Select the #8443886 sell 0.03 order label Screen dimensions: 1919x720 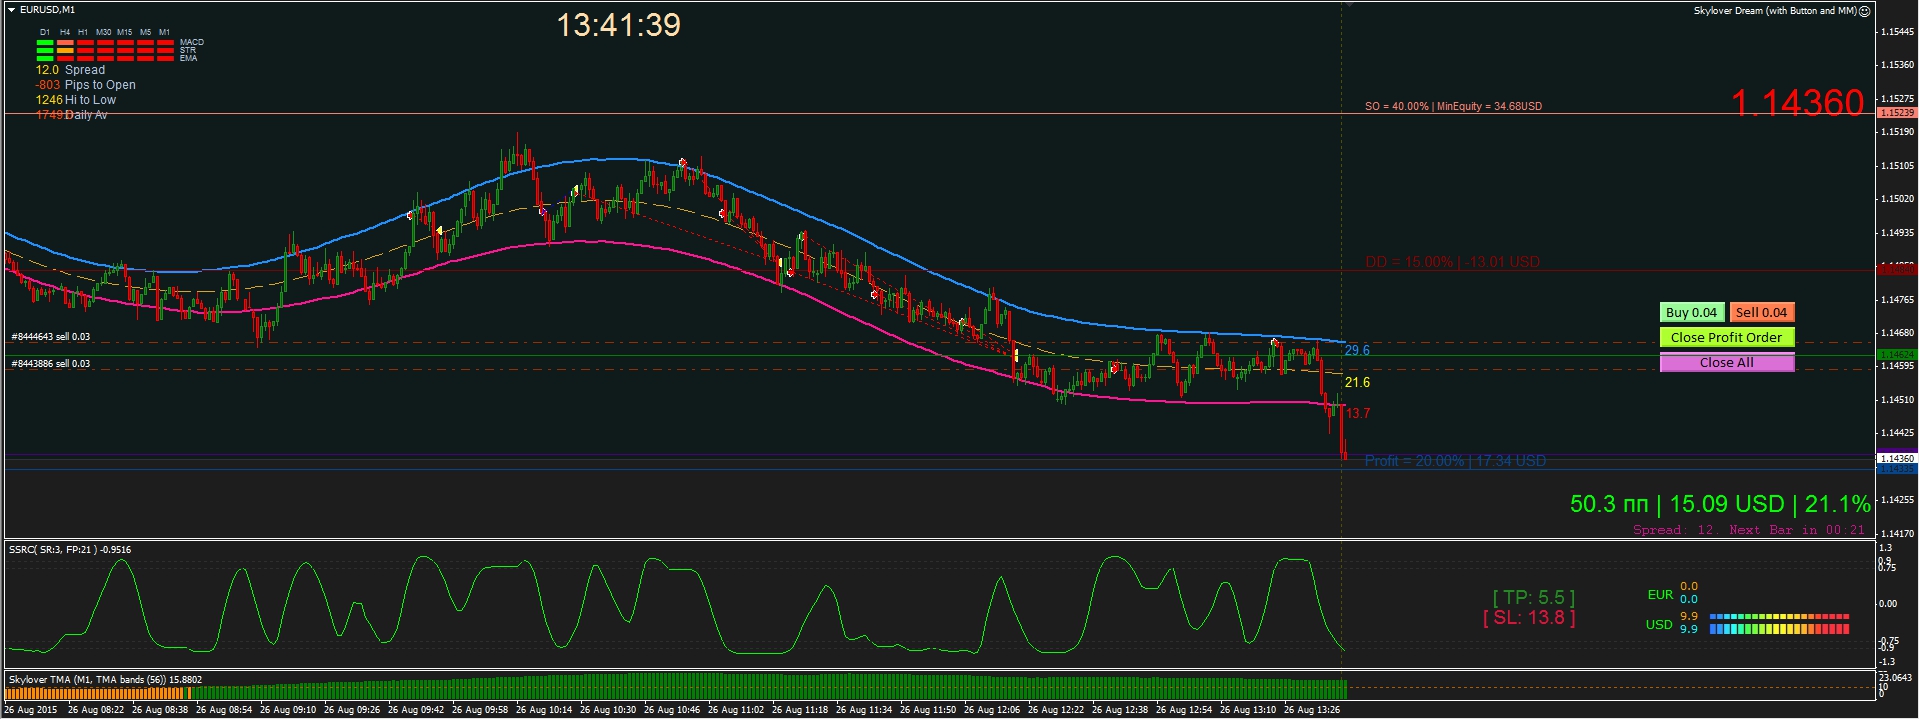pyautogui.click(x=50, y=364)
